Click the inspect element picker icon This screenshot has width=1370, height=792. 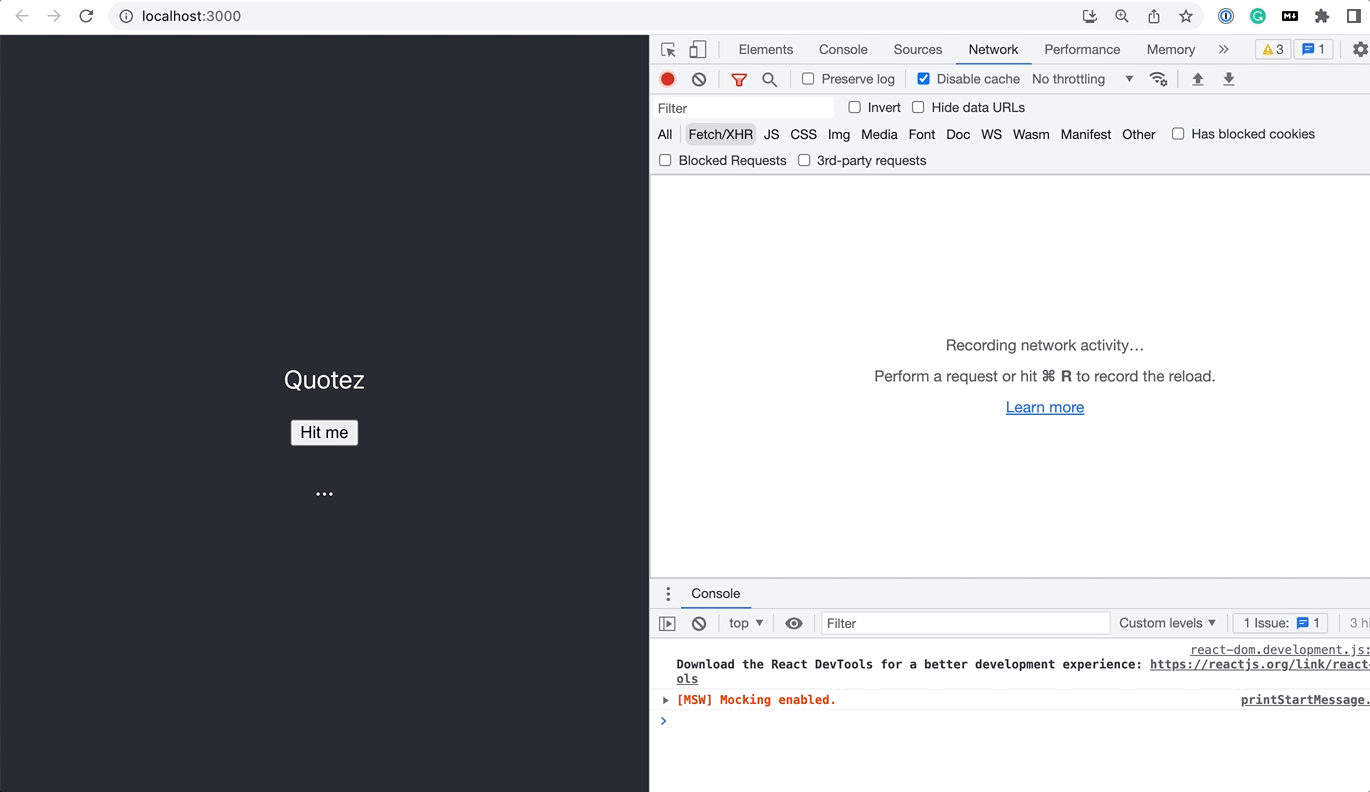click(x=668, y=49)
